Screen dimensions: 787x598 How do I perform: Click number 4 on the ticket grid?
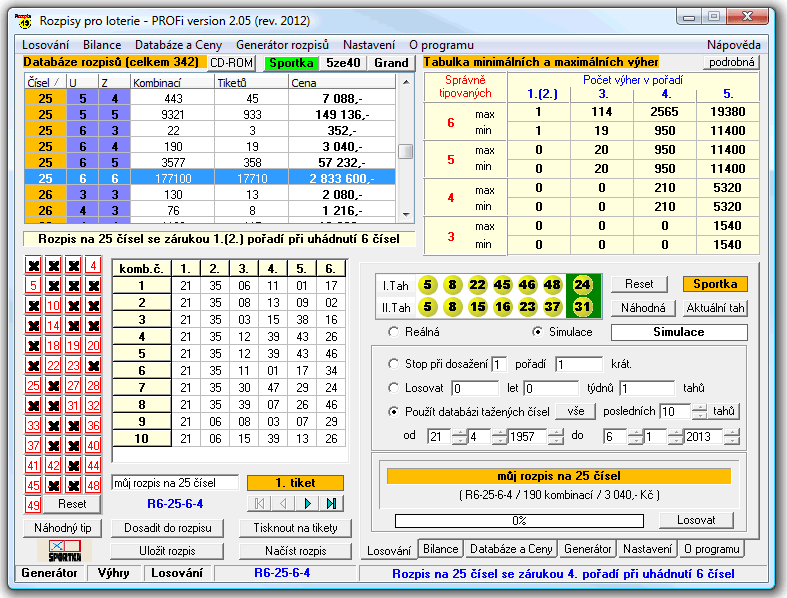(x=92, y=265)
